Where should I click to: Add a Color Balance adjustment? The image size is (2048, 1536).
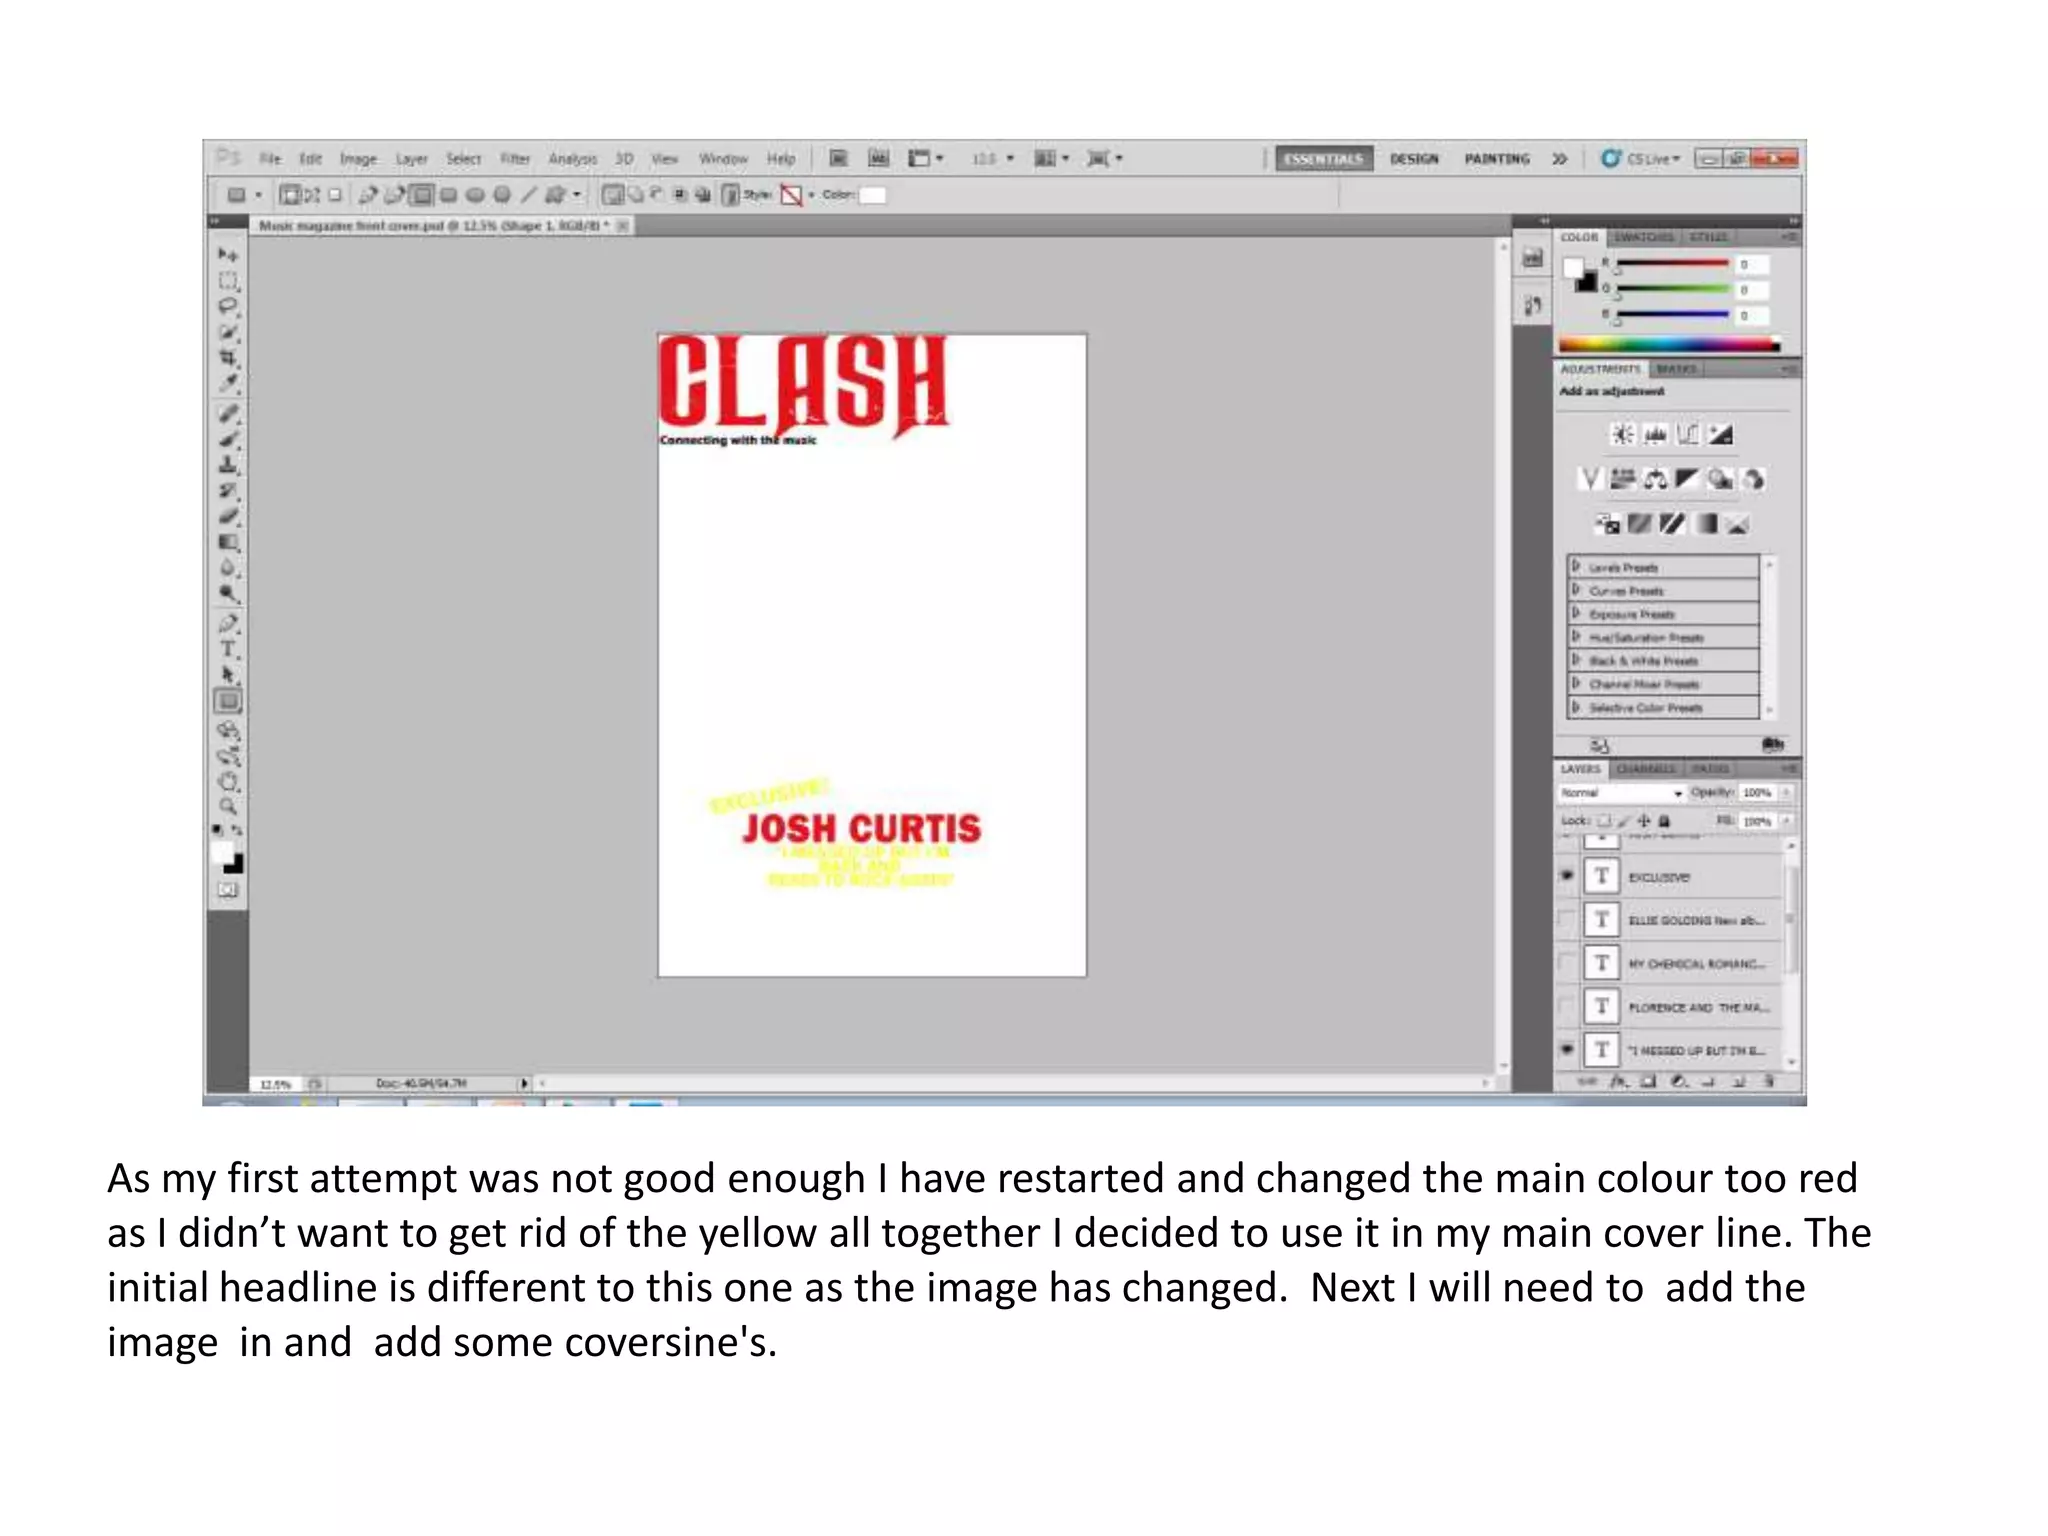click(x=1656, y=479)
